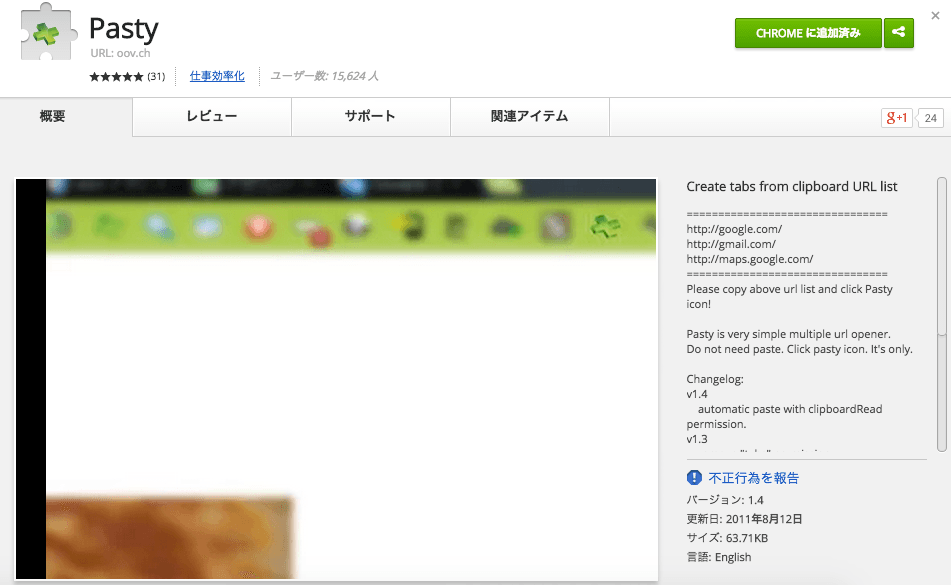Click the +1 count bubble showing 24
The width and height of the screenshot is (951, 585).
[x=930, y=118]
